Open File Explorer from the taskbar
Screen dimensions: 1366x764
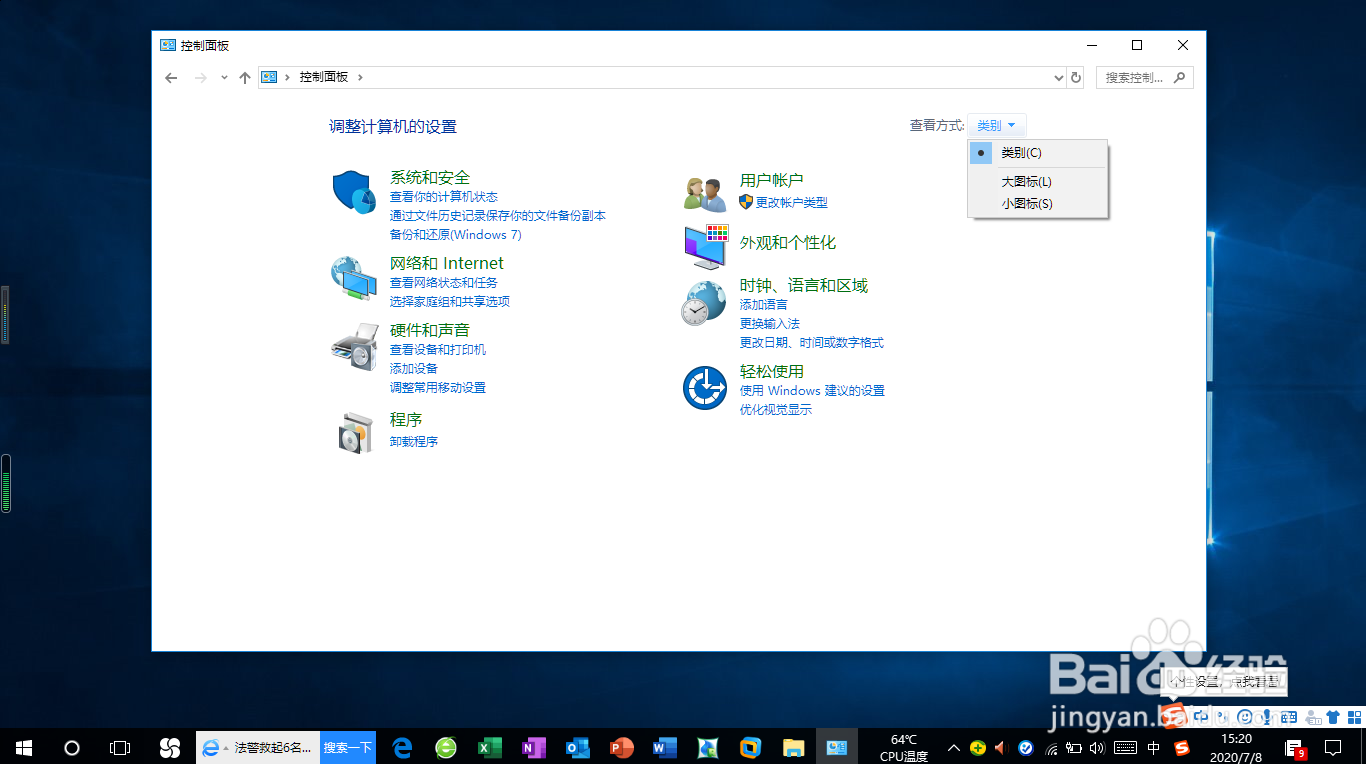point(794,747)
